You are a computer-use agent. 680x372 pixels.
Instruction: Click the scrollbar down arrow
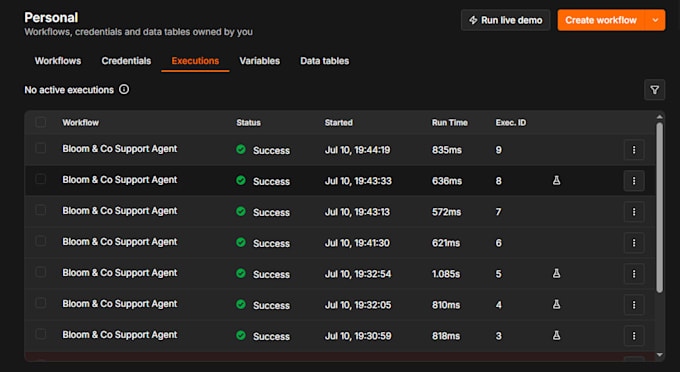pos(660,355)
